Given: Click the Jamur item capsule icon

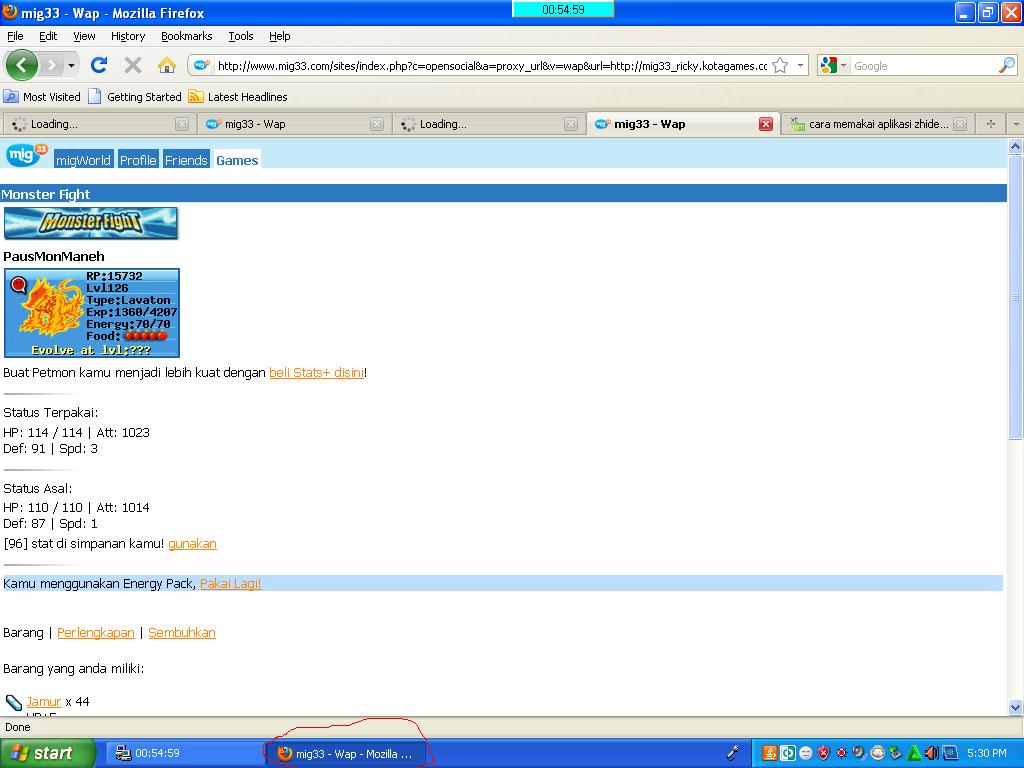Looking at the screenshot, I should click(x=14, y=703).
